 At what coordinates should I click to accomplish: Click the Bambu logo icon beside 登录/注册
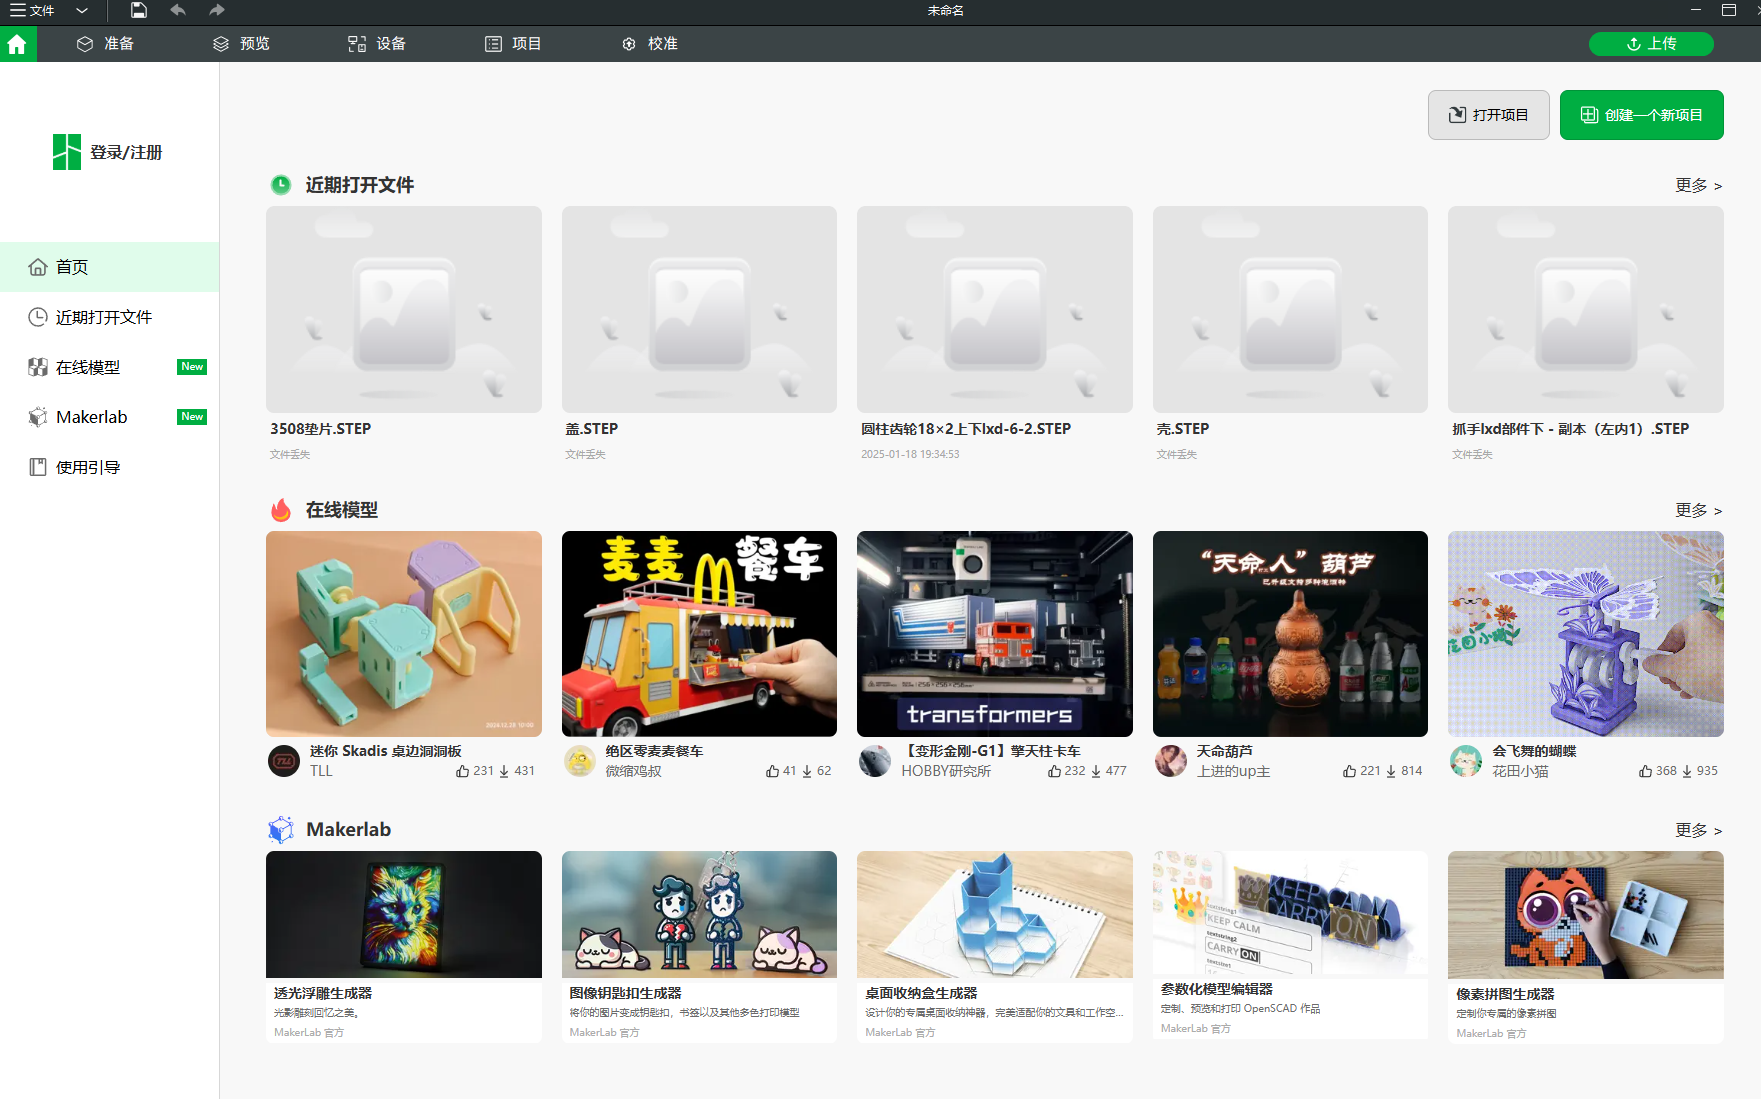coord(67,152)
